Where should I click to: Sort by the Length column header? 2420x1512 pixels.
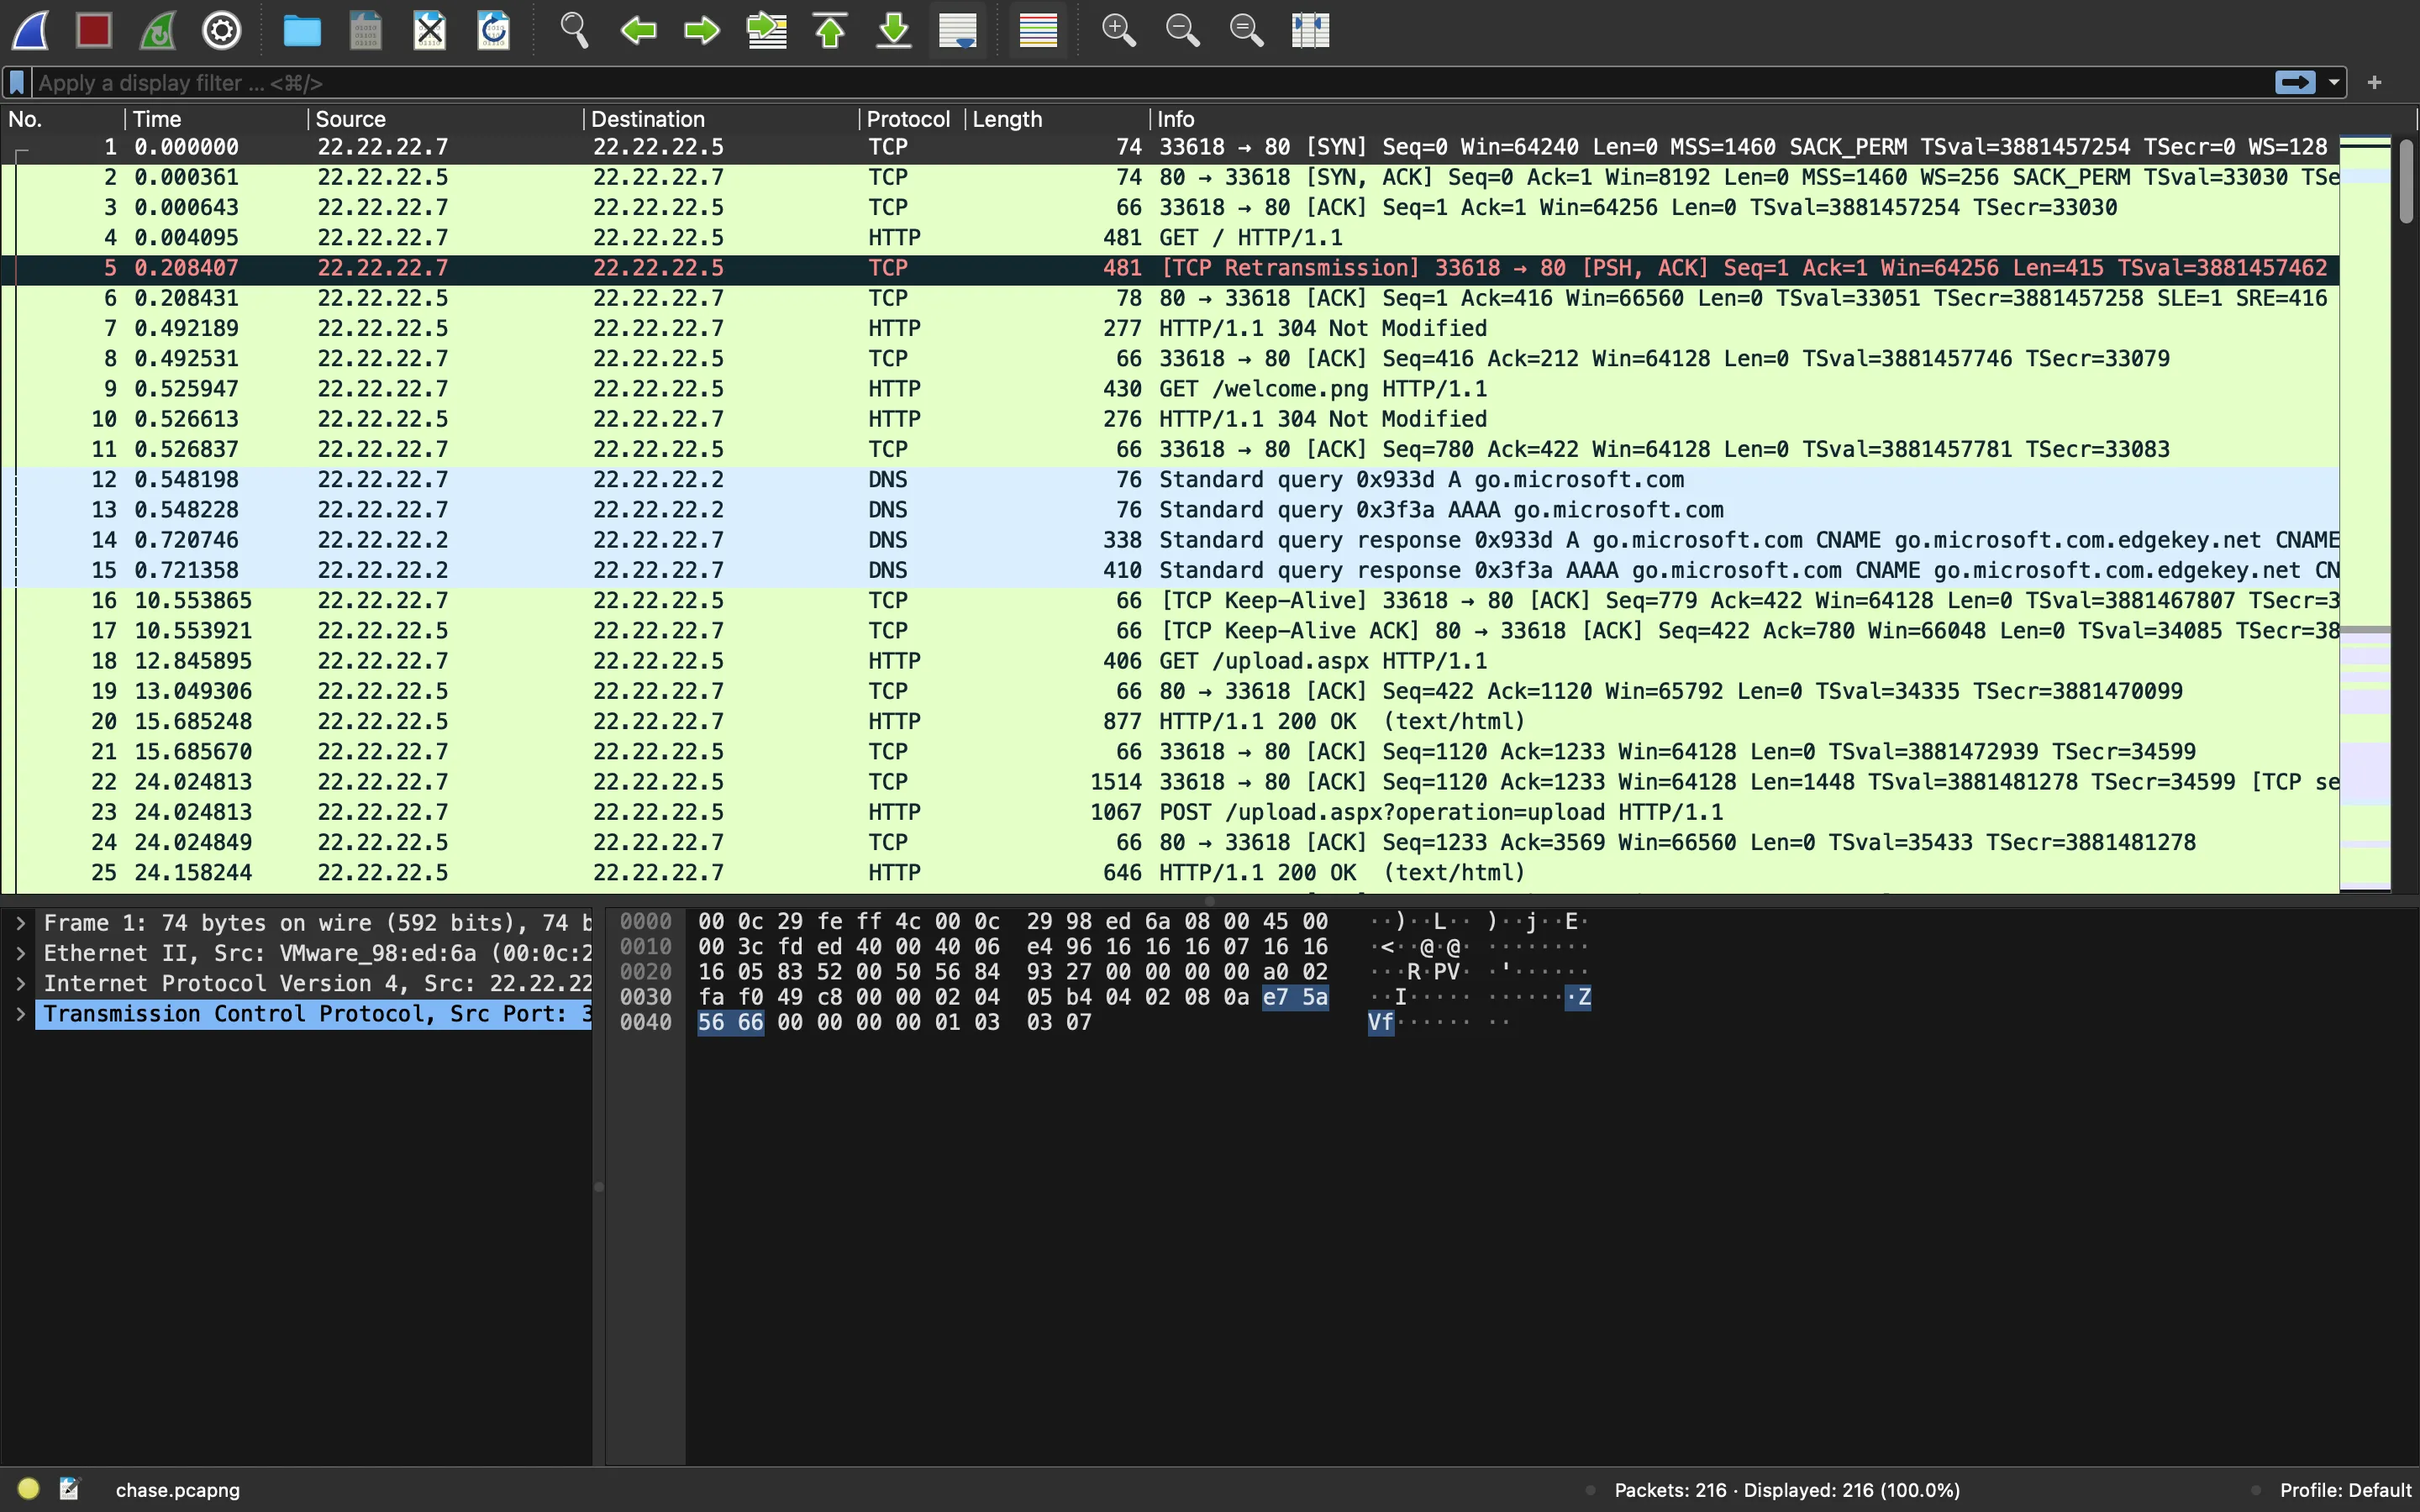1058,119
